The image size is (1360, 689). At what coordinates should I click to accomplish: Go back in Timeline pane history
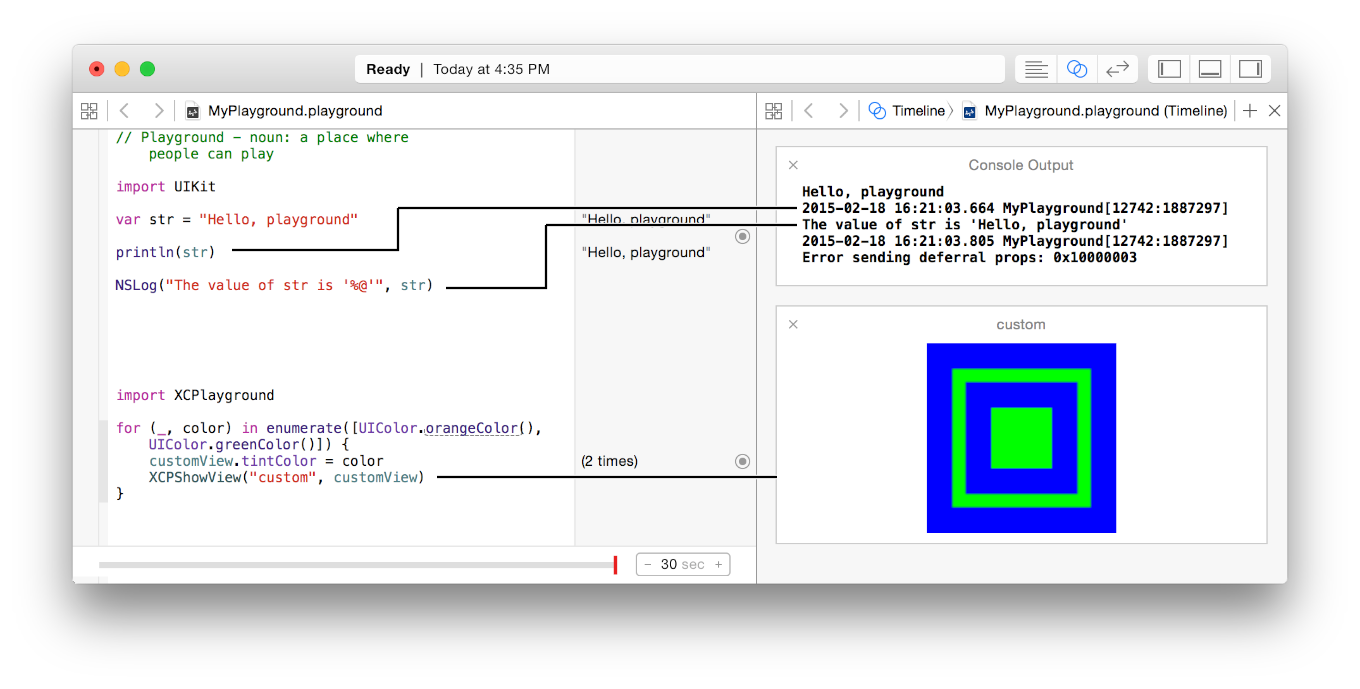809,111
